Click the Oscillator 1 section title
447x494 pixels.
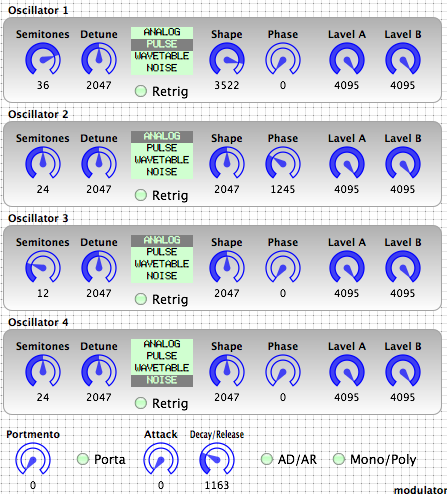(38, 10)
